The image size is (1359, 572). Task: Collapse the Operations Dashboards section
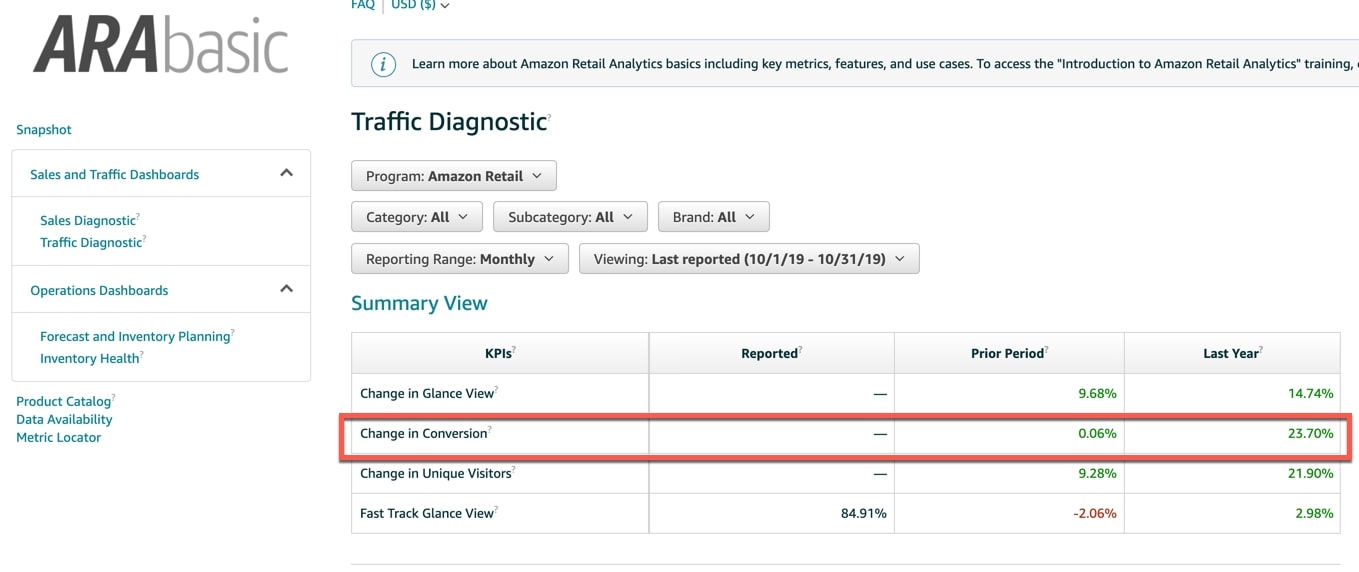[x=286, y=290]
